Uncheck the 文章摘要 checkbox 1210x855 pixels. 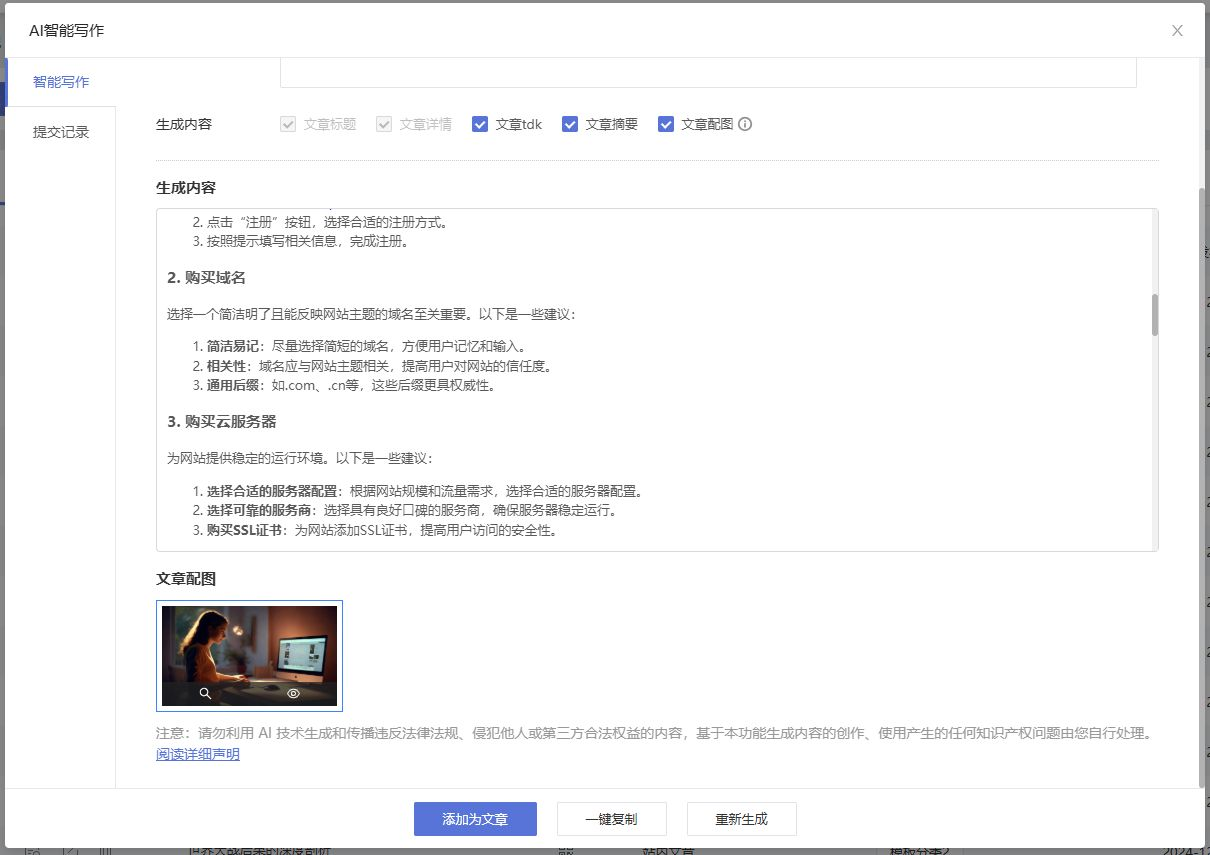coord(570,125)
